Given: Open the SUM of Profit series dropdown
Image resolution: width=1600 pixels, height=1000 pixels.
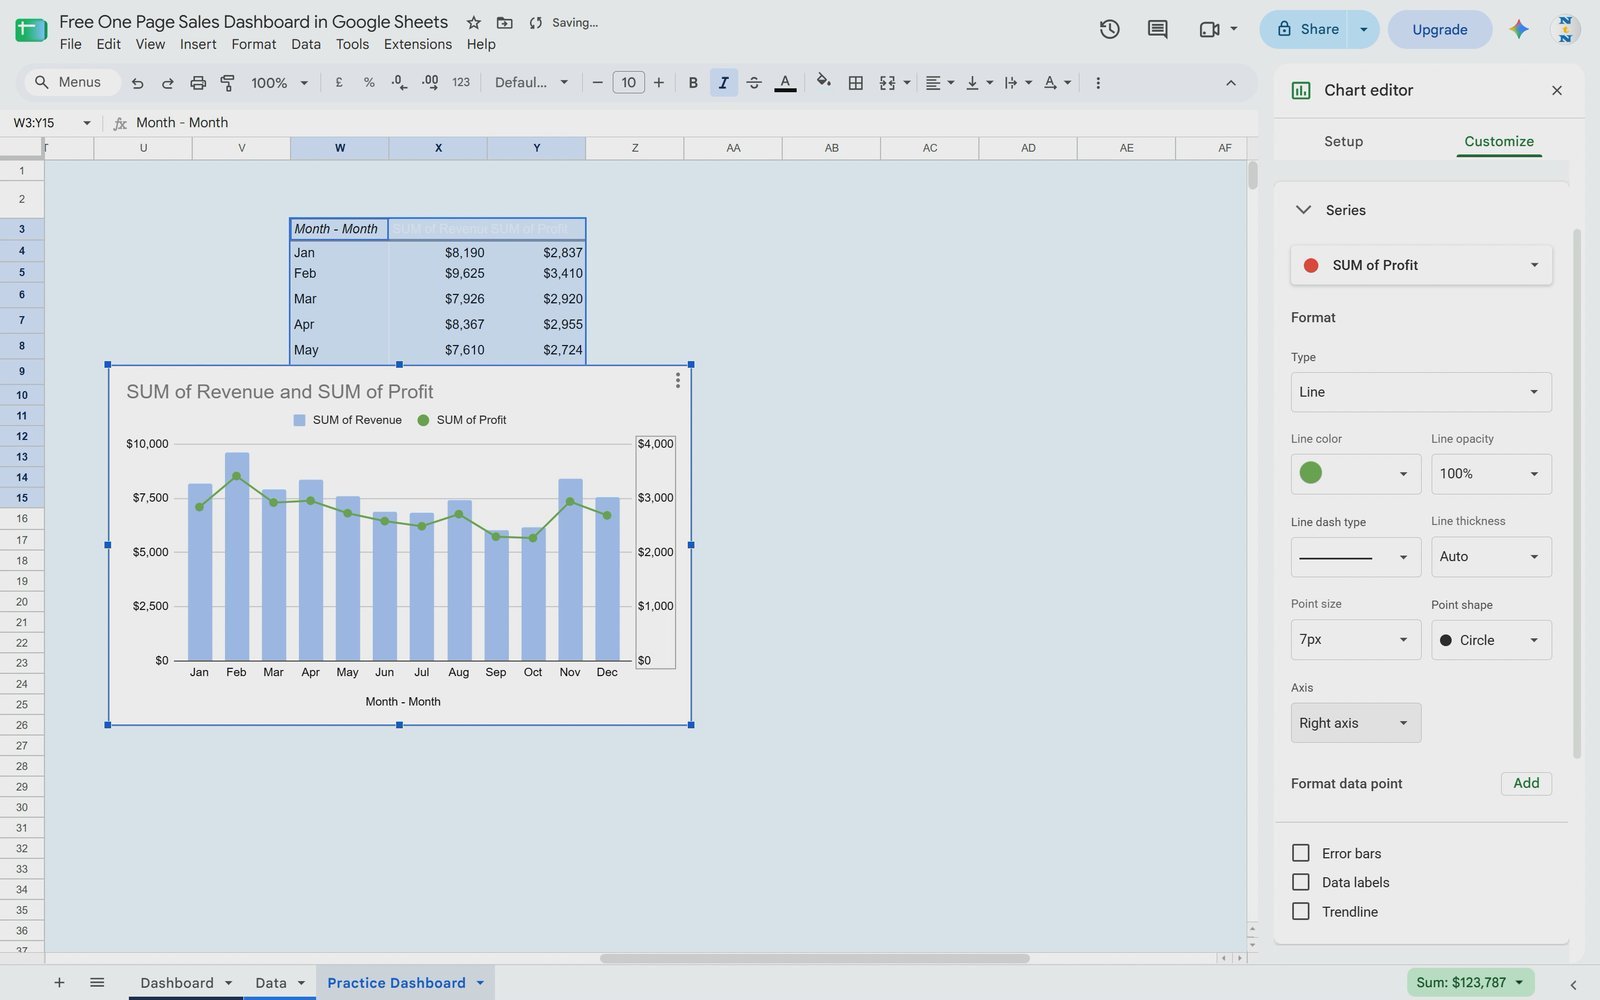Looking at the screenshot, I should click(x=1421, y=265).
